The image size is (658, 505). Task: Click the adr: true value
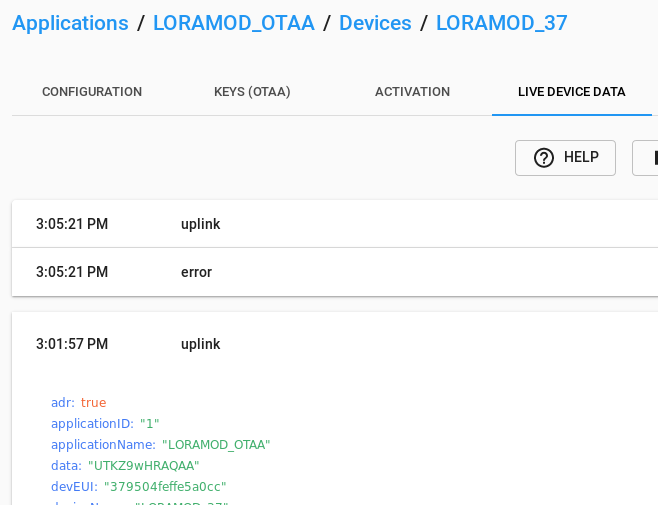[93, 403]
